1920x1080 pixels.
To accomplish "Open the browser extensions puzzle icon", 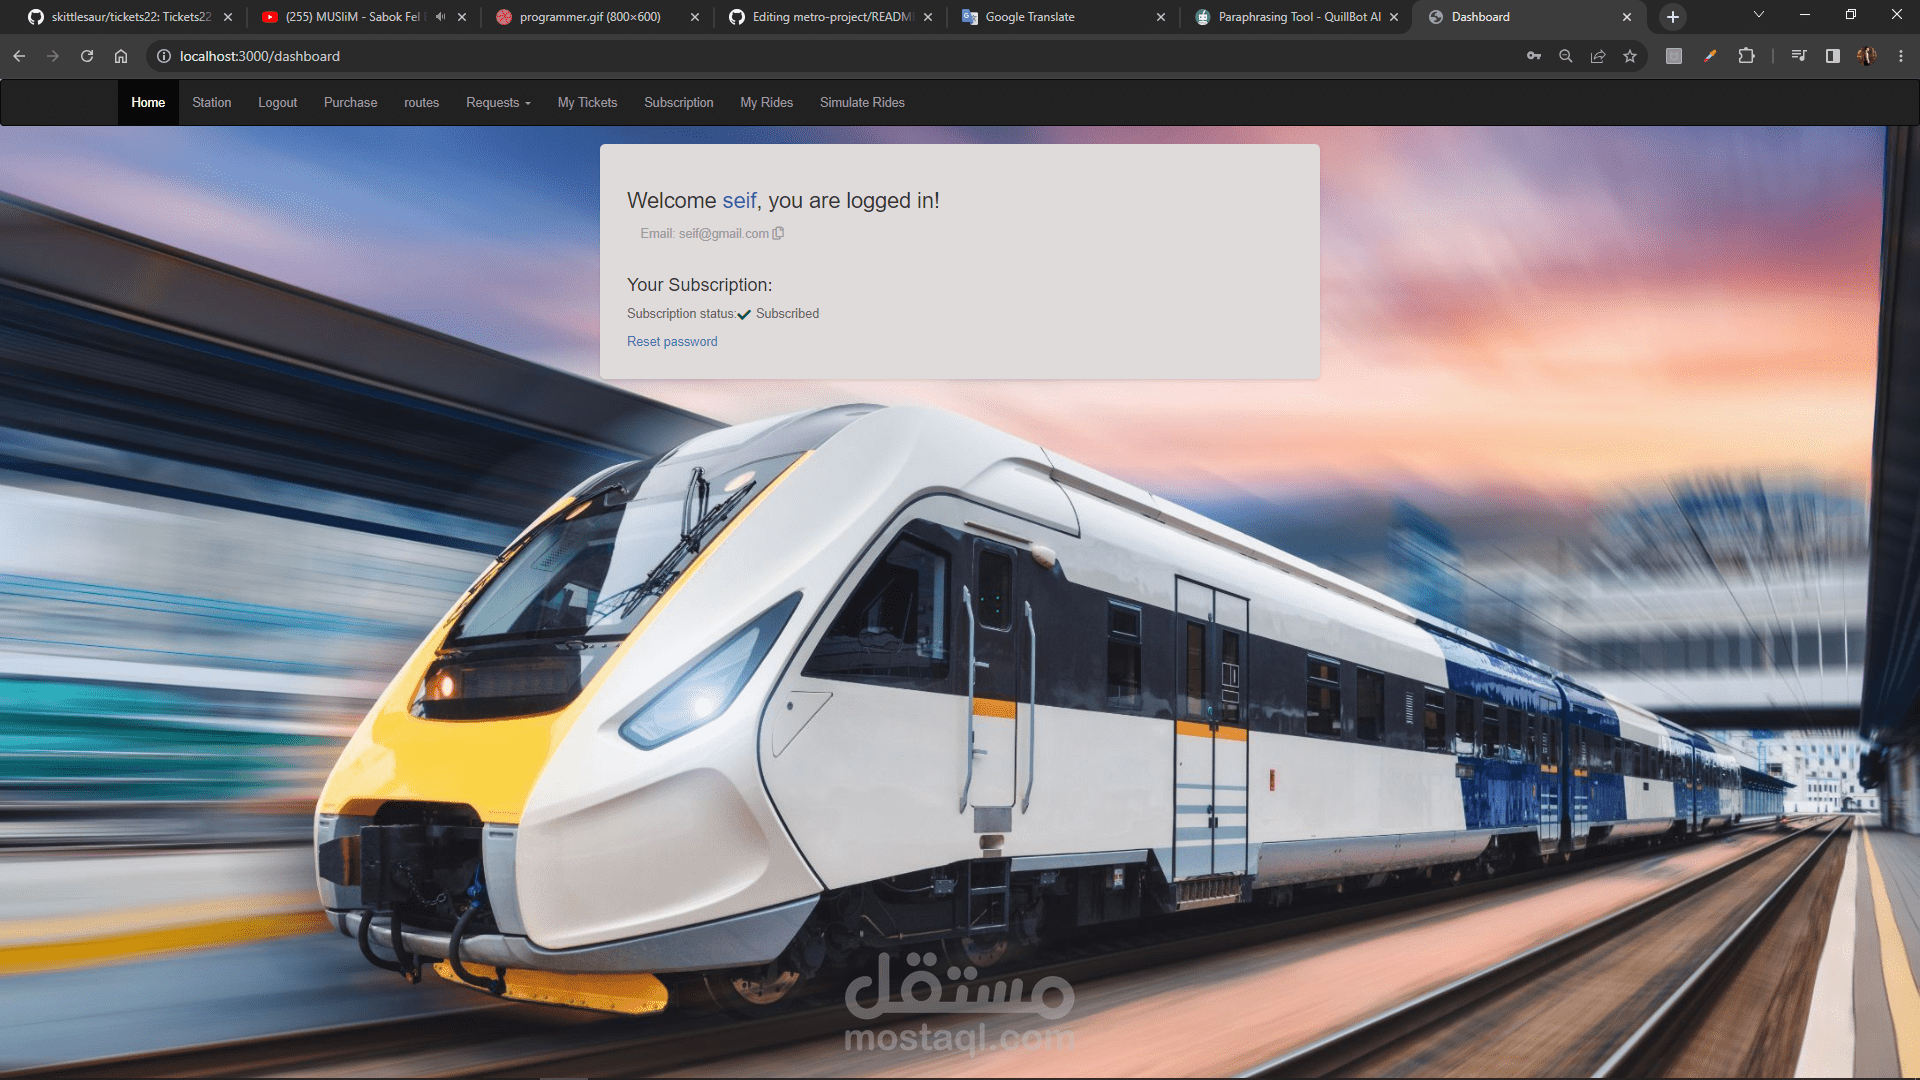I will pos(1746,56).
